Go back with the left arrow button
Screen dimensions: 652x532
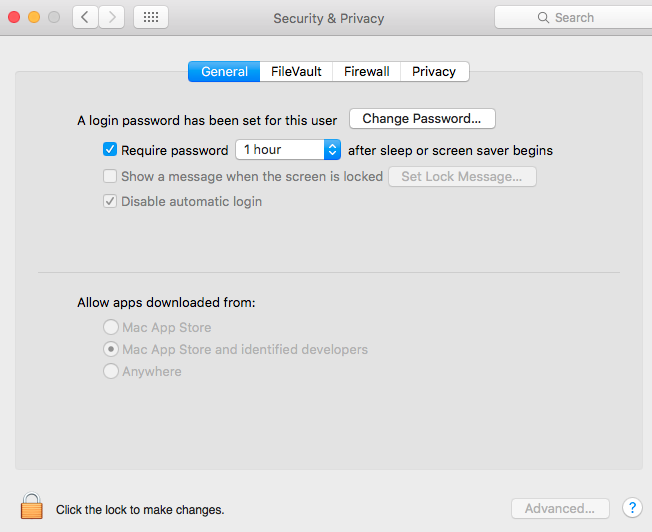(85, 17)
